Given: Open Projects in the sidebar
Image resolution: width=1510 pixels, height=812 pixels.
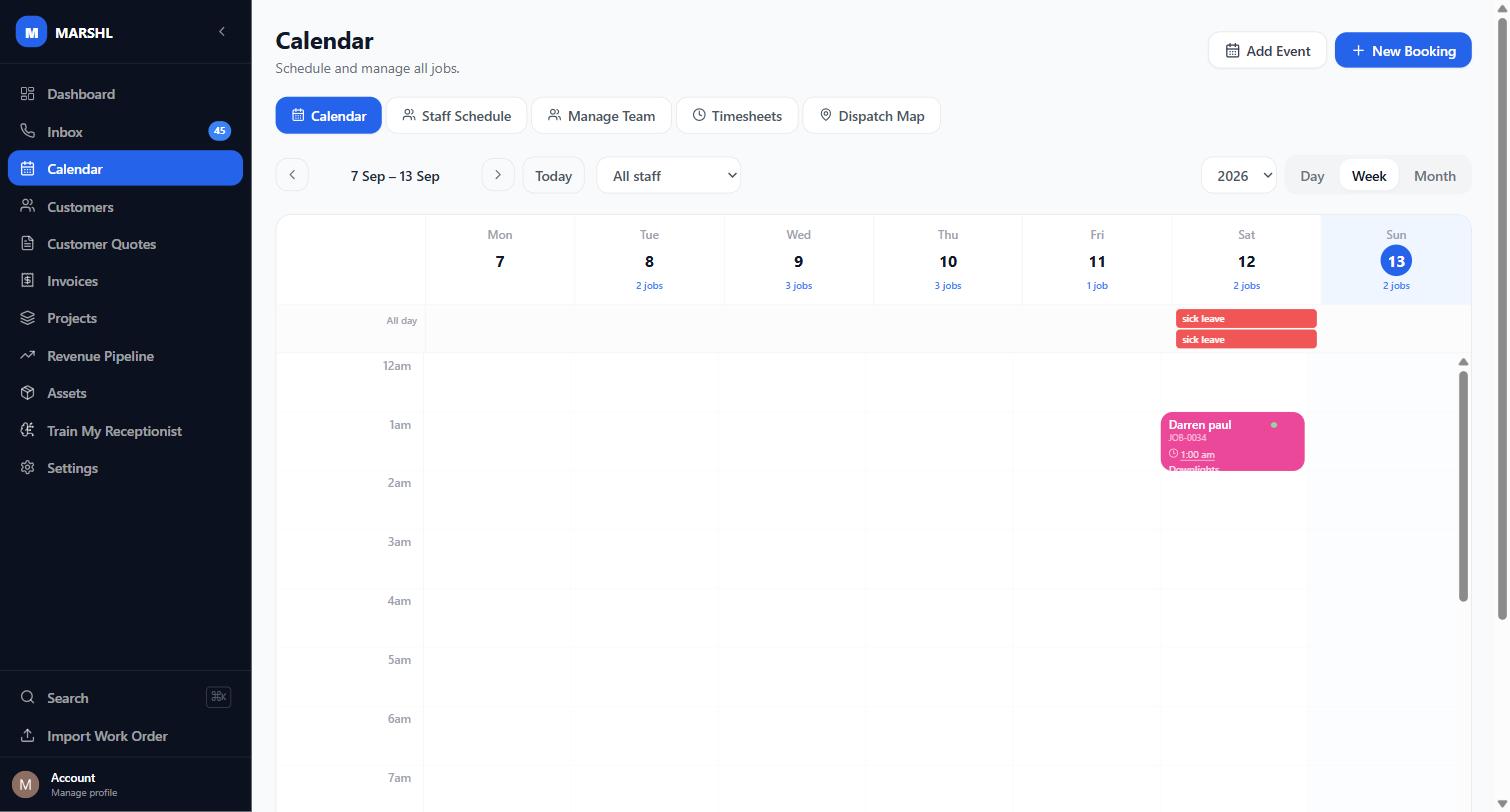Looking at the screenshot, I should point(125,318).
